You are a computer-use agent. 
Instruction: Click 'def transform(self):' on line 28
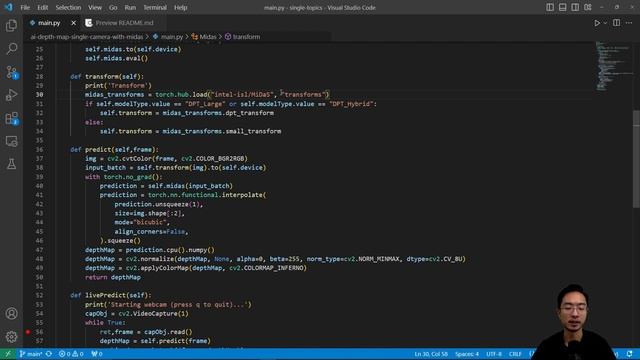(x=107, y=76)
